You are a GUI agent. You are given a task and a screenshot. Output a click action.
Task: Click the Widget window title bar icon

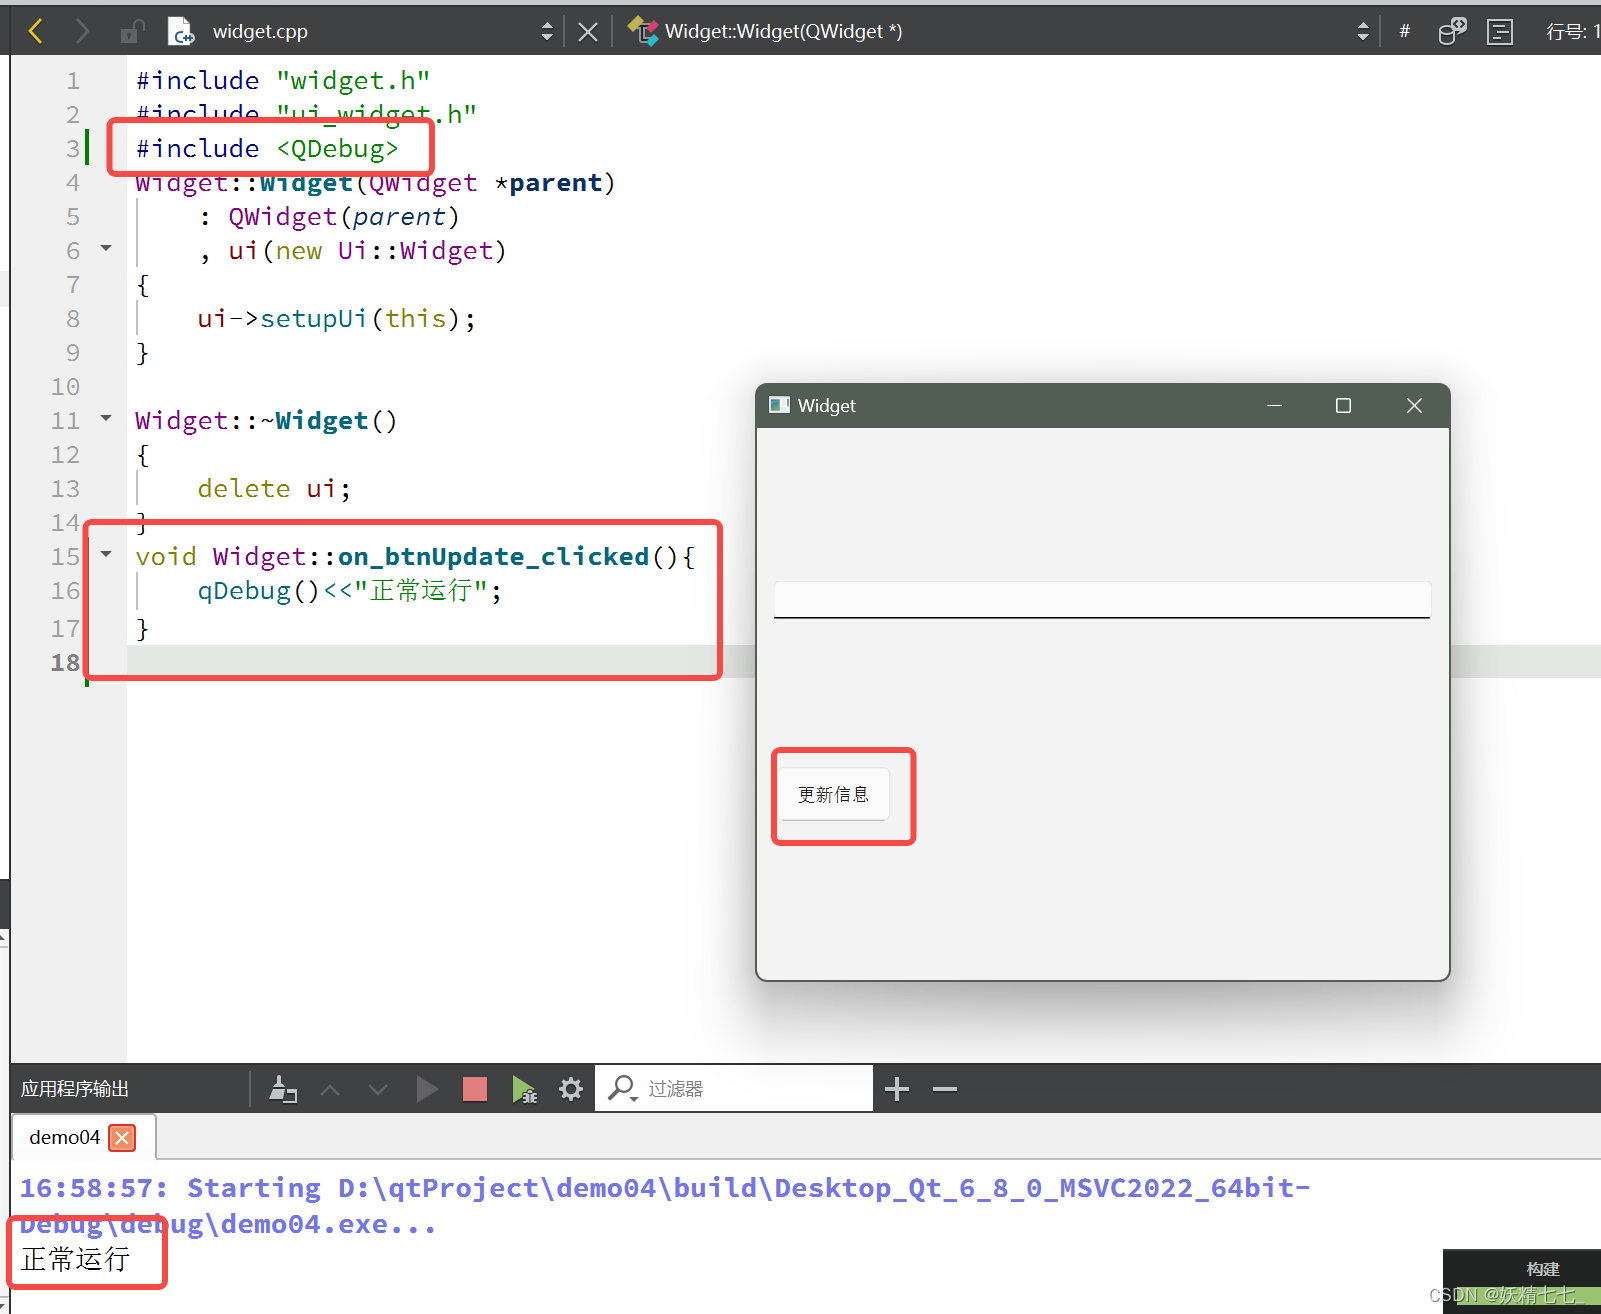pyautogui.click(x=779, y=405)
